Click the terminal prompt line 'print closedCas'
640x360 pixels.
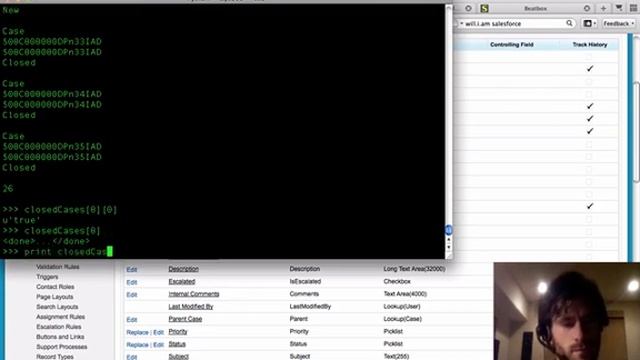coord(57,251)
